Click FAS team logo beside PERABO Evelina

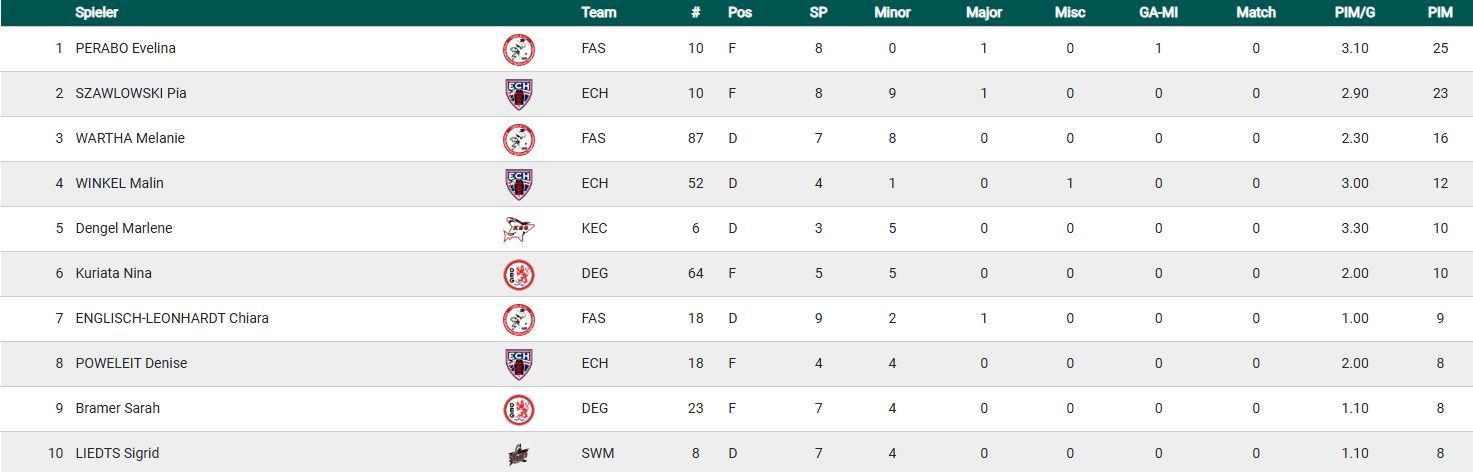click(x=518, y=49)
